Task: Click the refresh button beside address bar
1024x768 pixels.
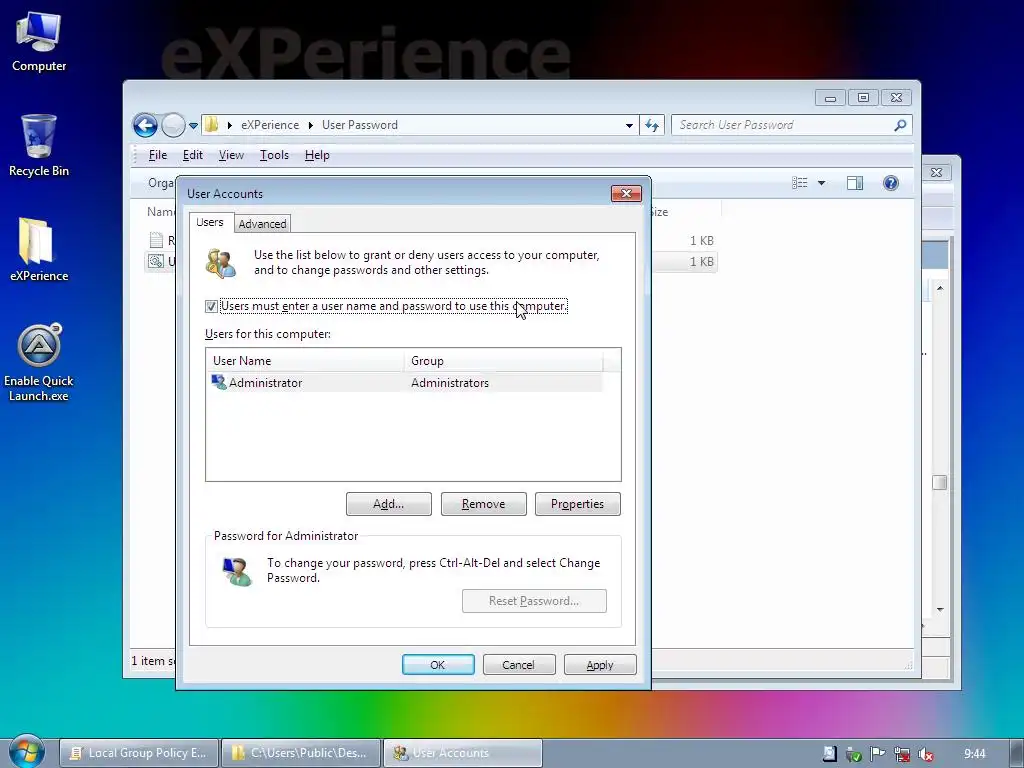Action: [652, 125]
